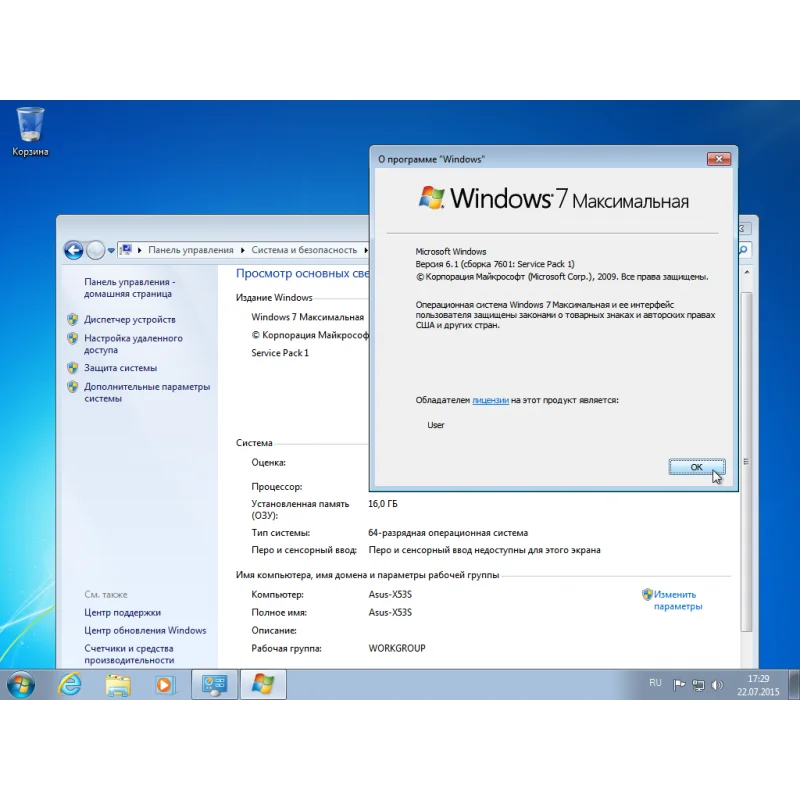Image resolution: width=800 pixels, height=800 pixels.
Task: Click the search magnifier icon in Control Panel
Action: click(743, 249)
